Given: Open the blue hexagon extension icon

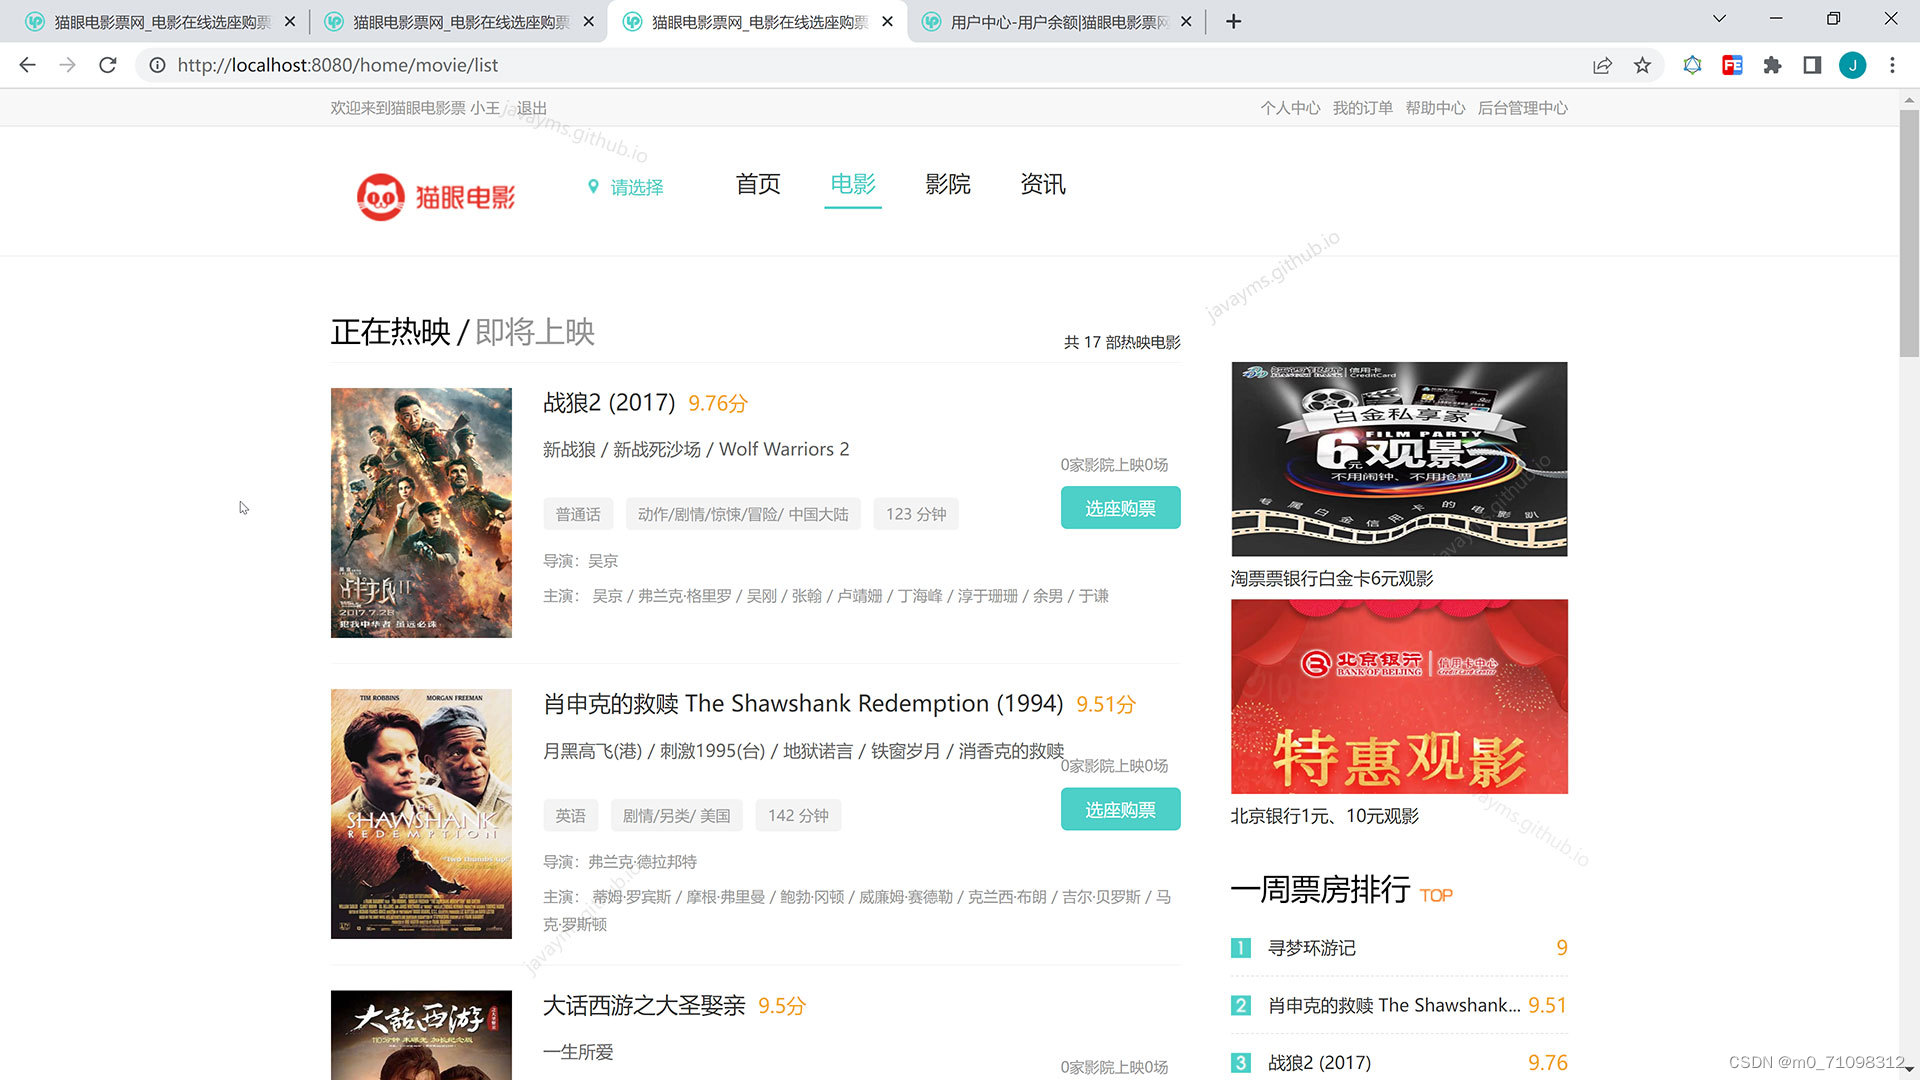Looking at the screenshot, I should (1692, 65).
